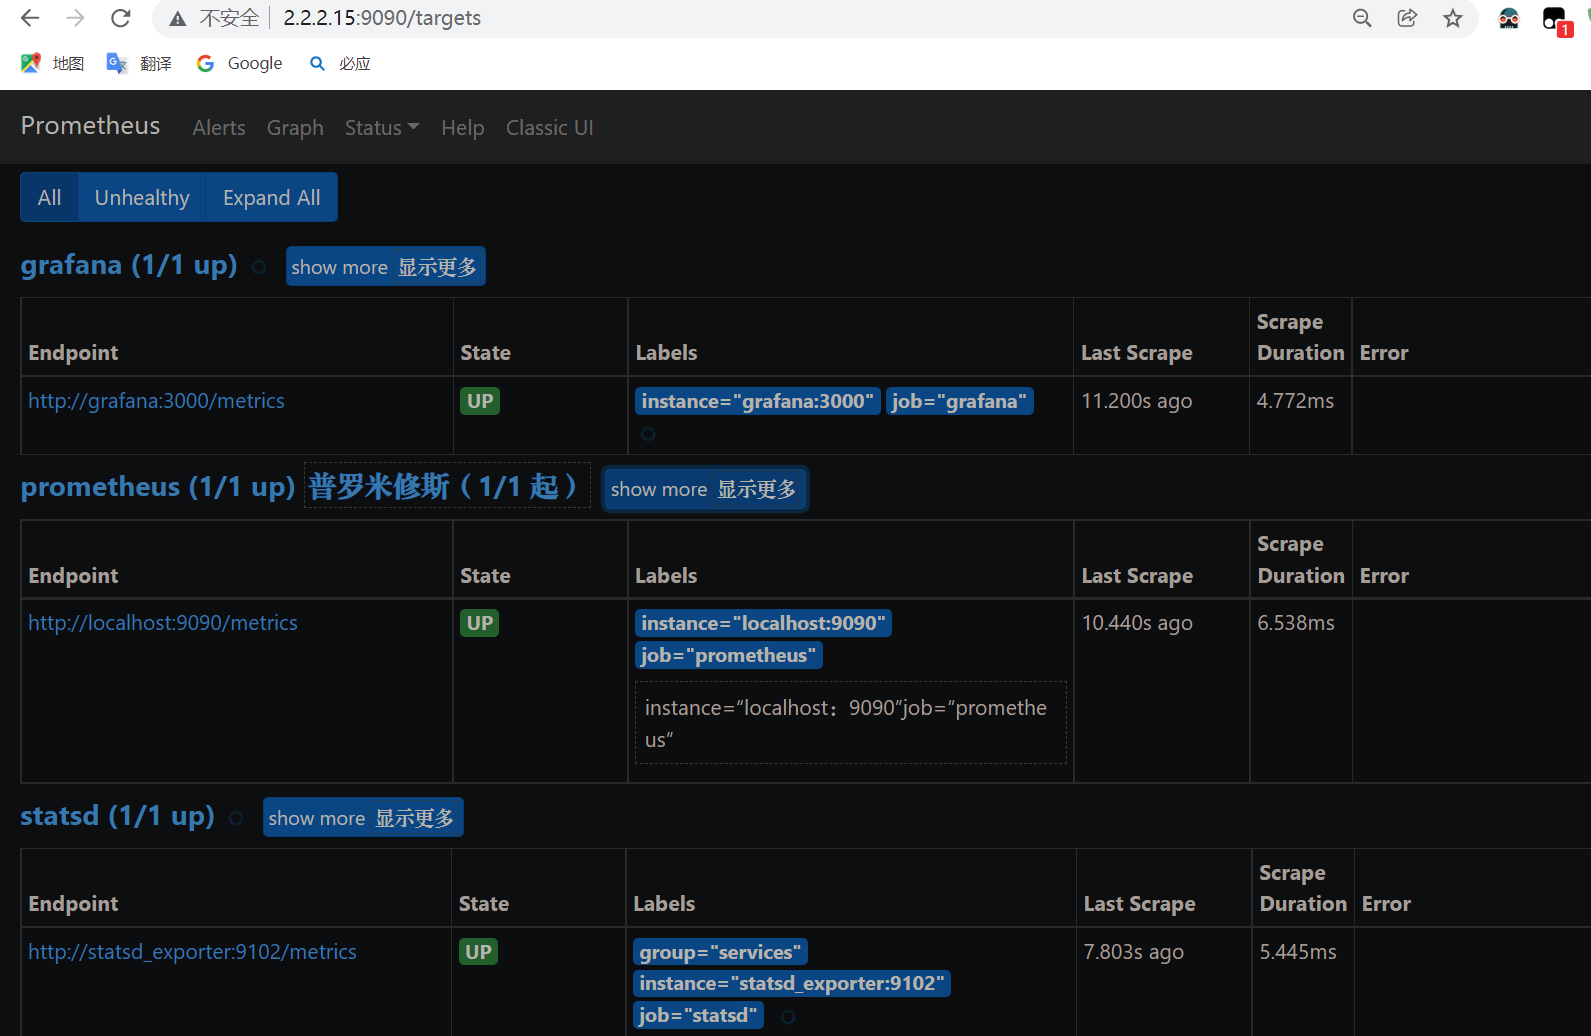Open the Google bookmark

240,63
